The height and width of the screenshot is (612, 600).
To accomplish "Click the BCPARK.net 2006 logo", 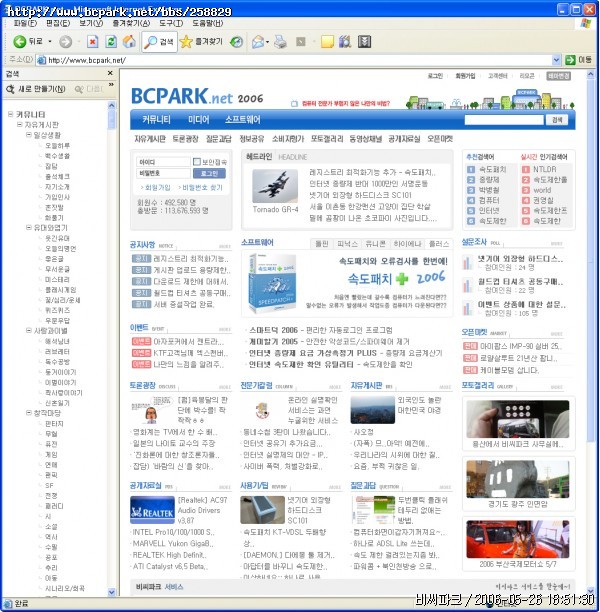I will point(197,96).
